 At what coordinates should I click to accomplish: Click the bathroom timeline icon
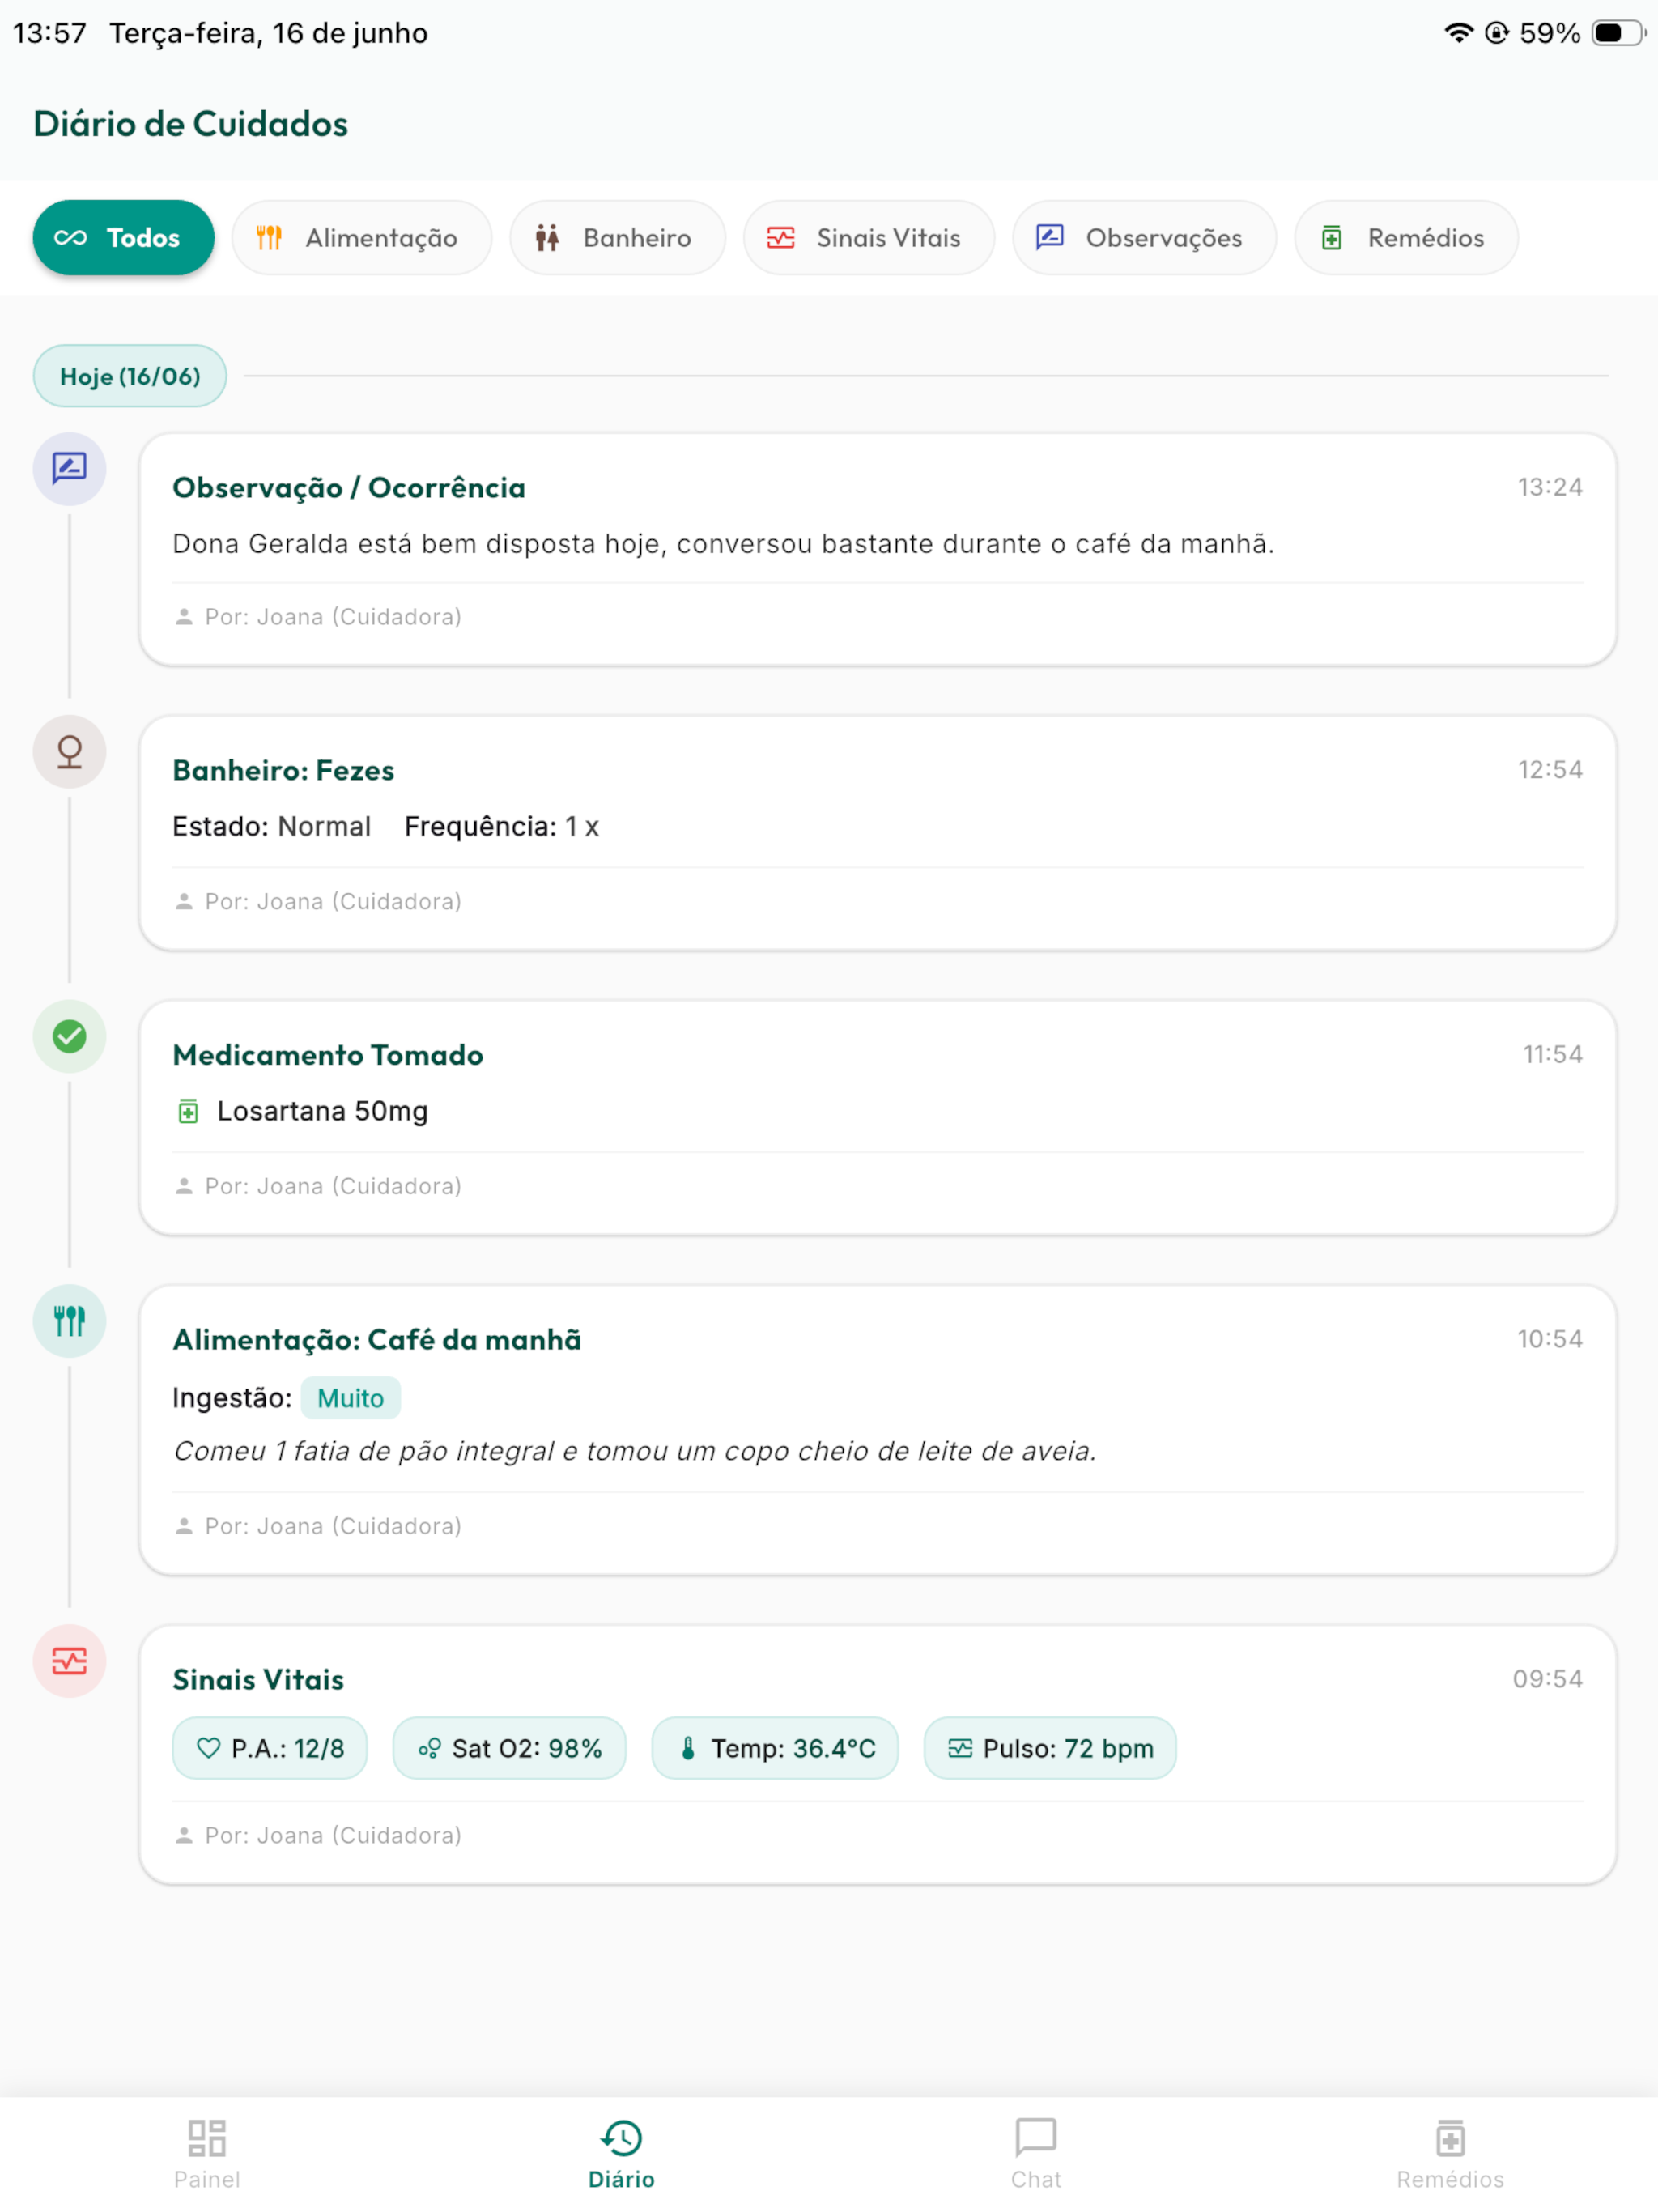tap(69, 751)
